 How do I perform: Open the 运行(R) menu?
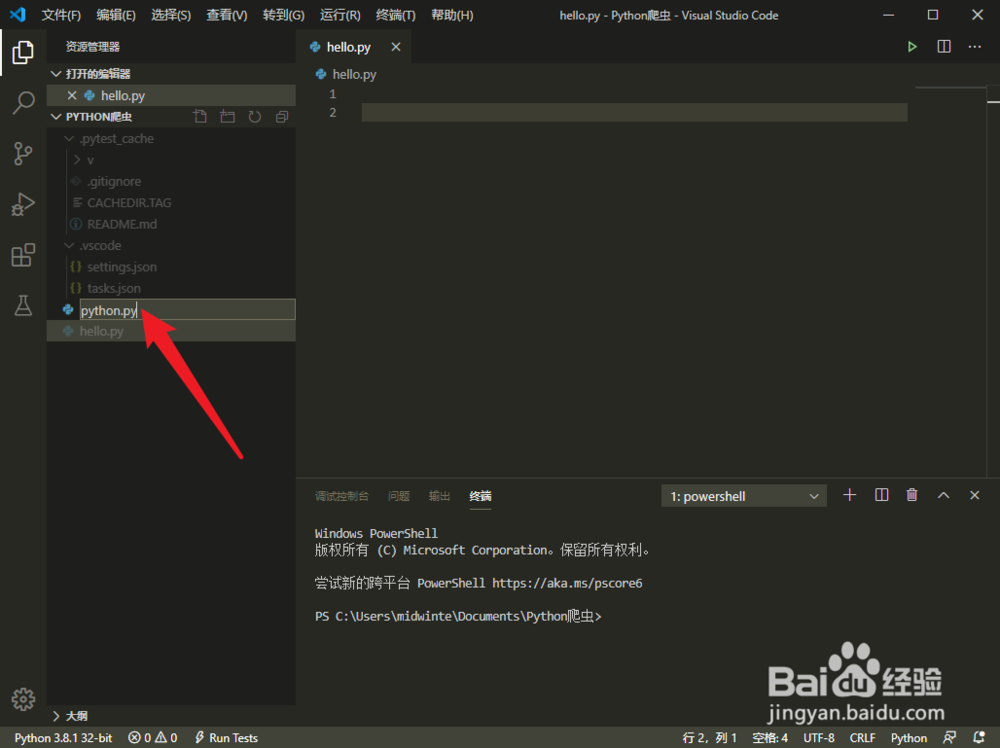click(x=340, y=15)
